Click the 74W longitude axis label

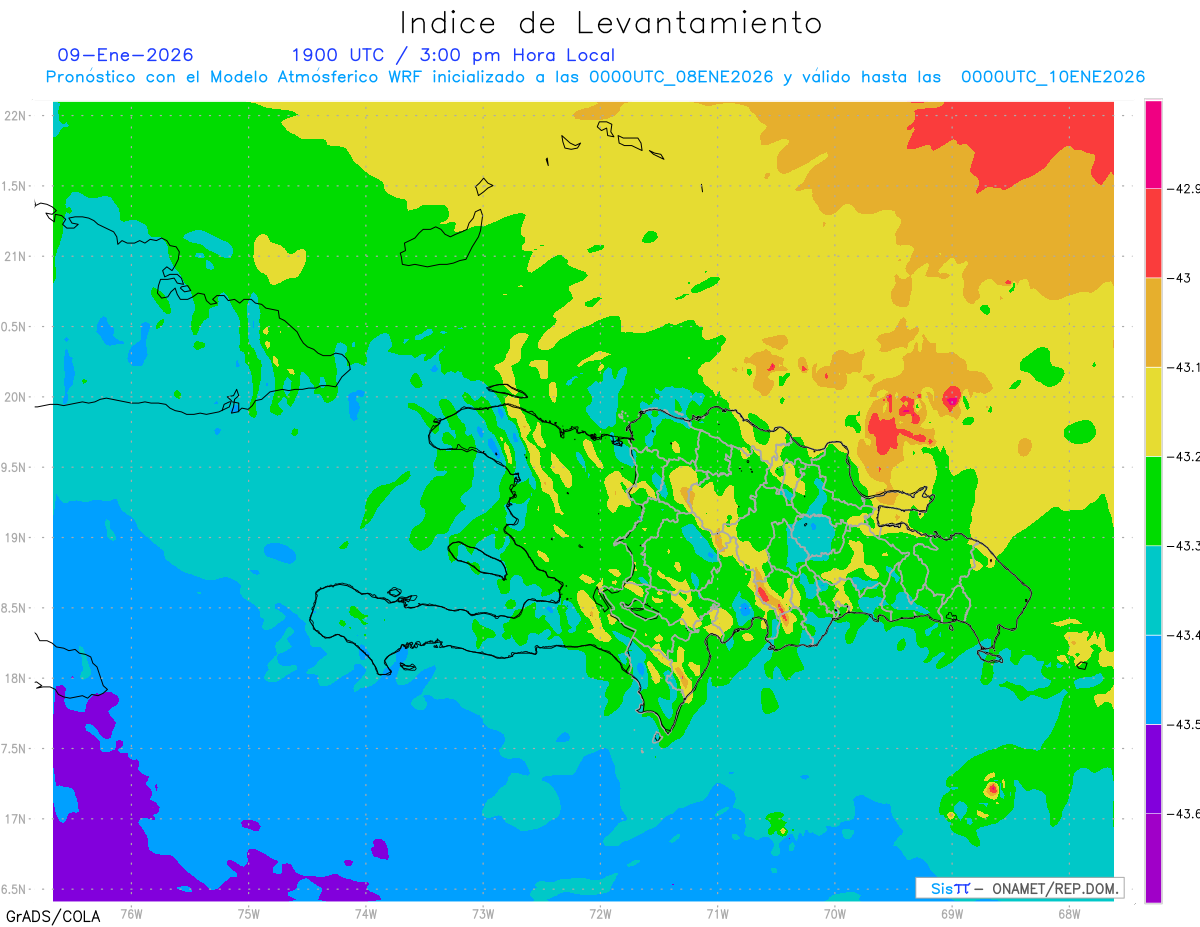(x=366, y=913)
